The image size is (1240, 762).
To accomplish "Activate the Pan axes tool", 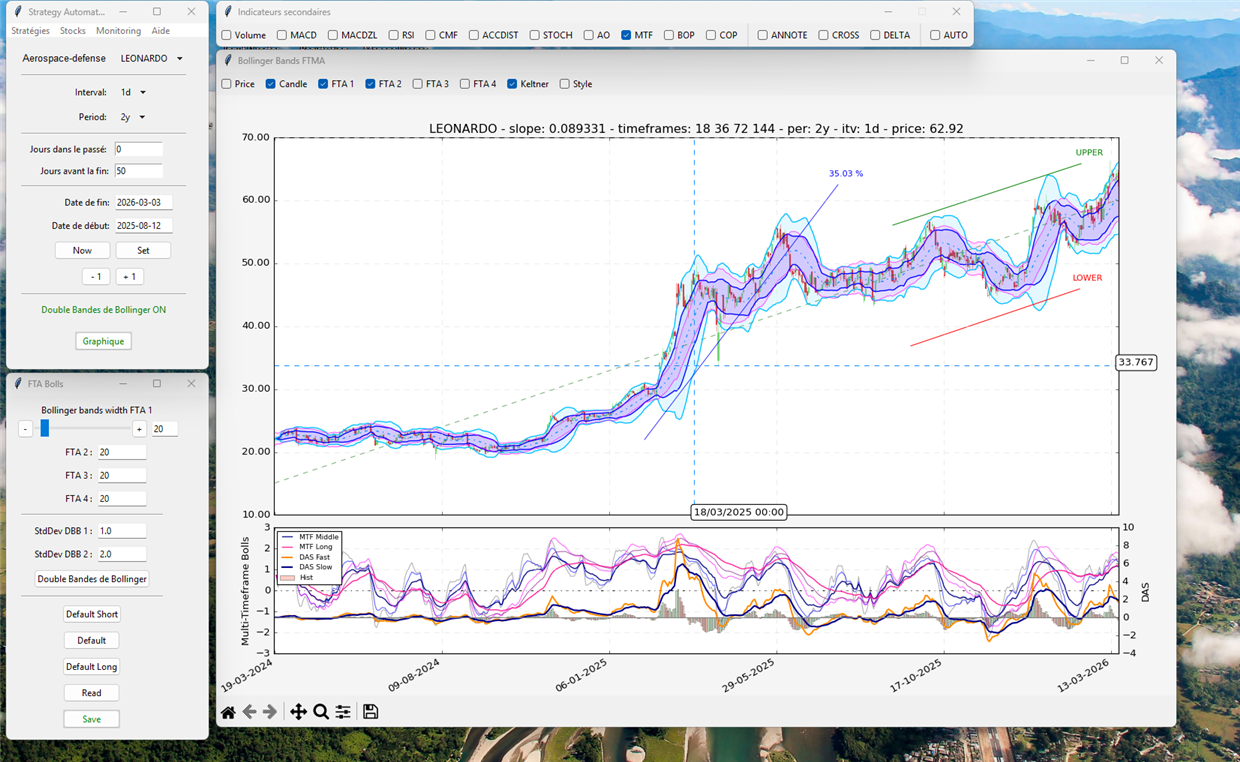I will pos(298,712).
